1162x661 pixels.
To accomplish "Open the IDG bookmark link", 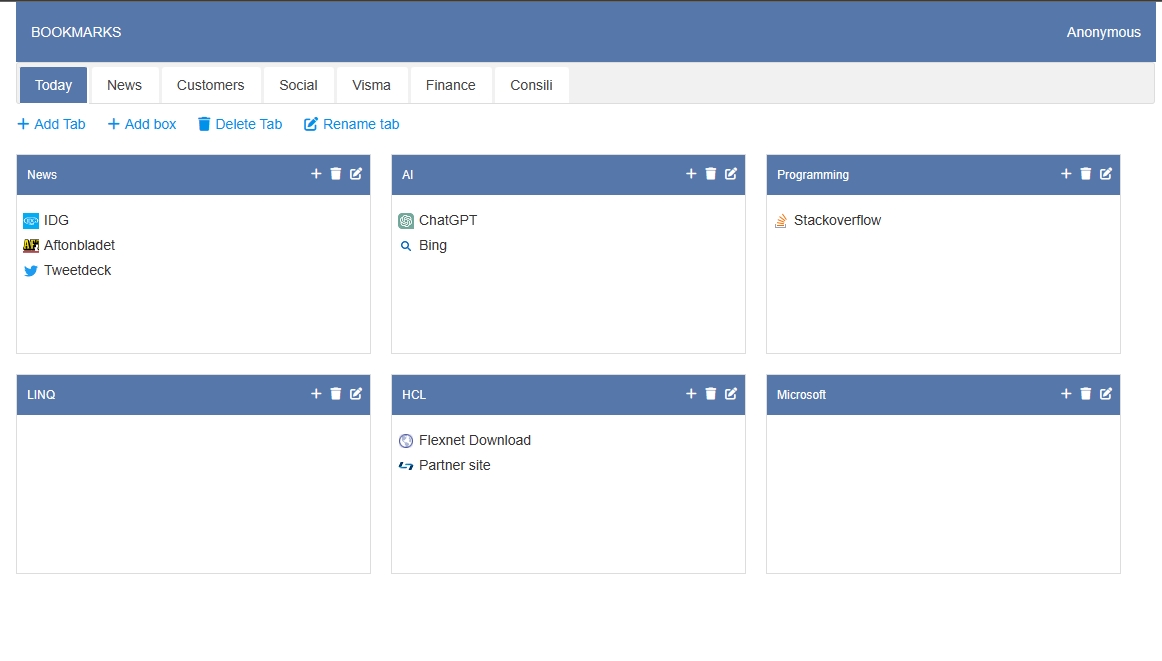I will tap(56, 220).
